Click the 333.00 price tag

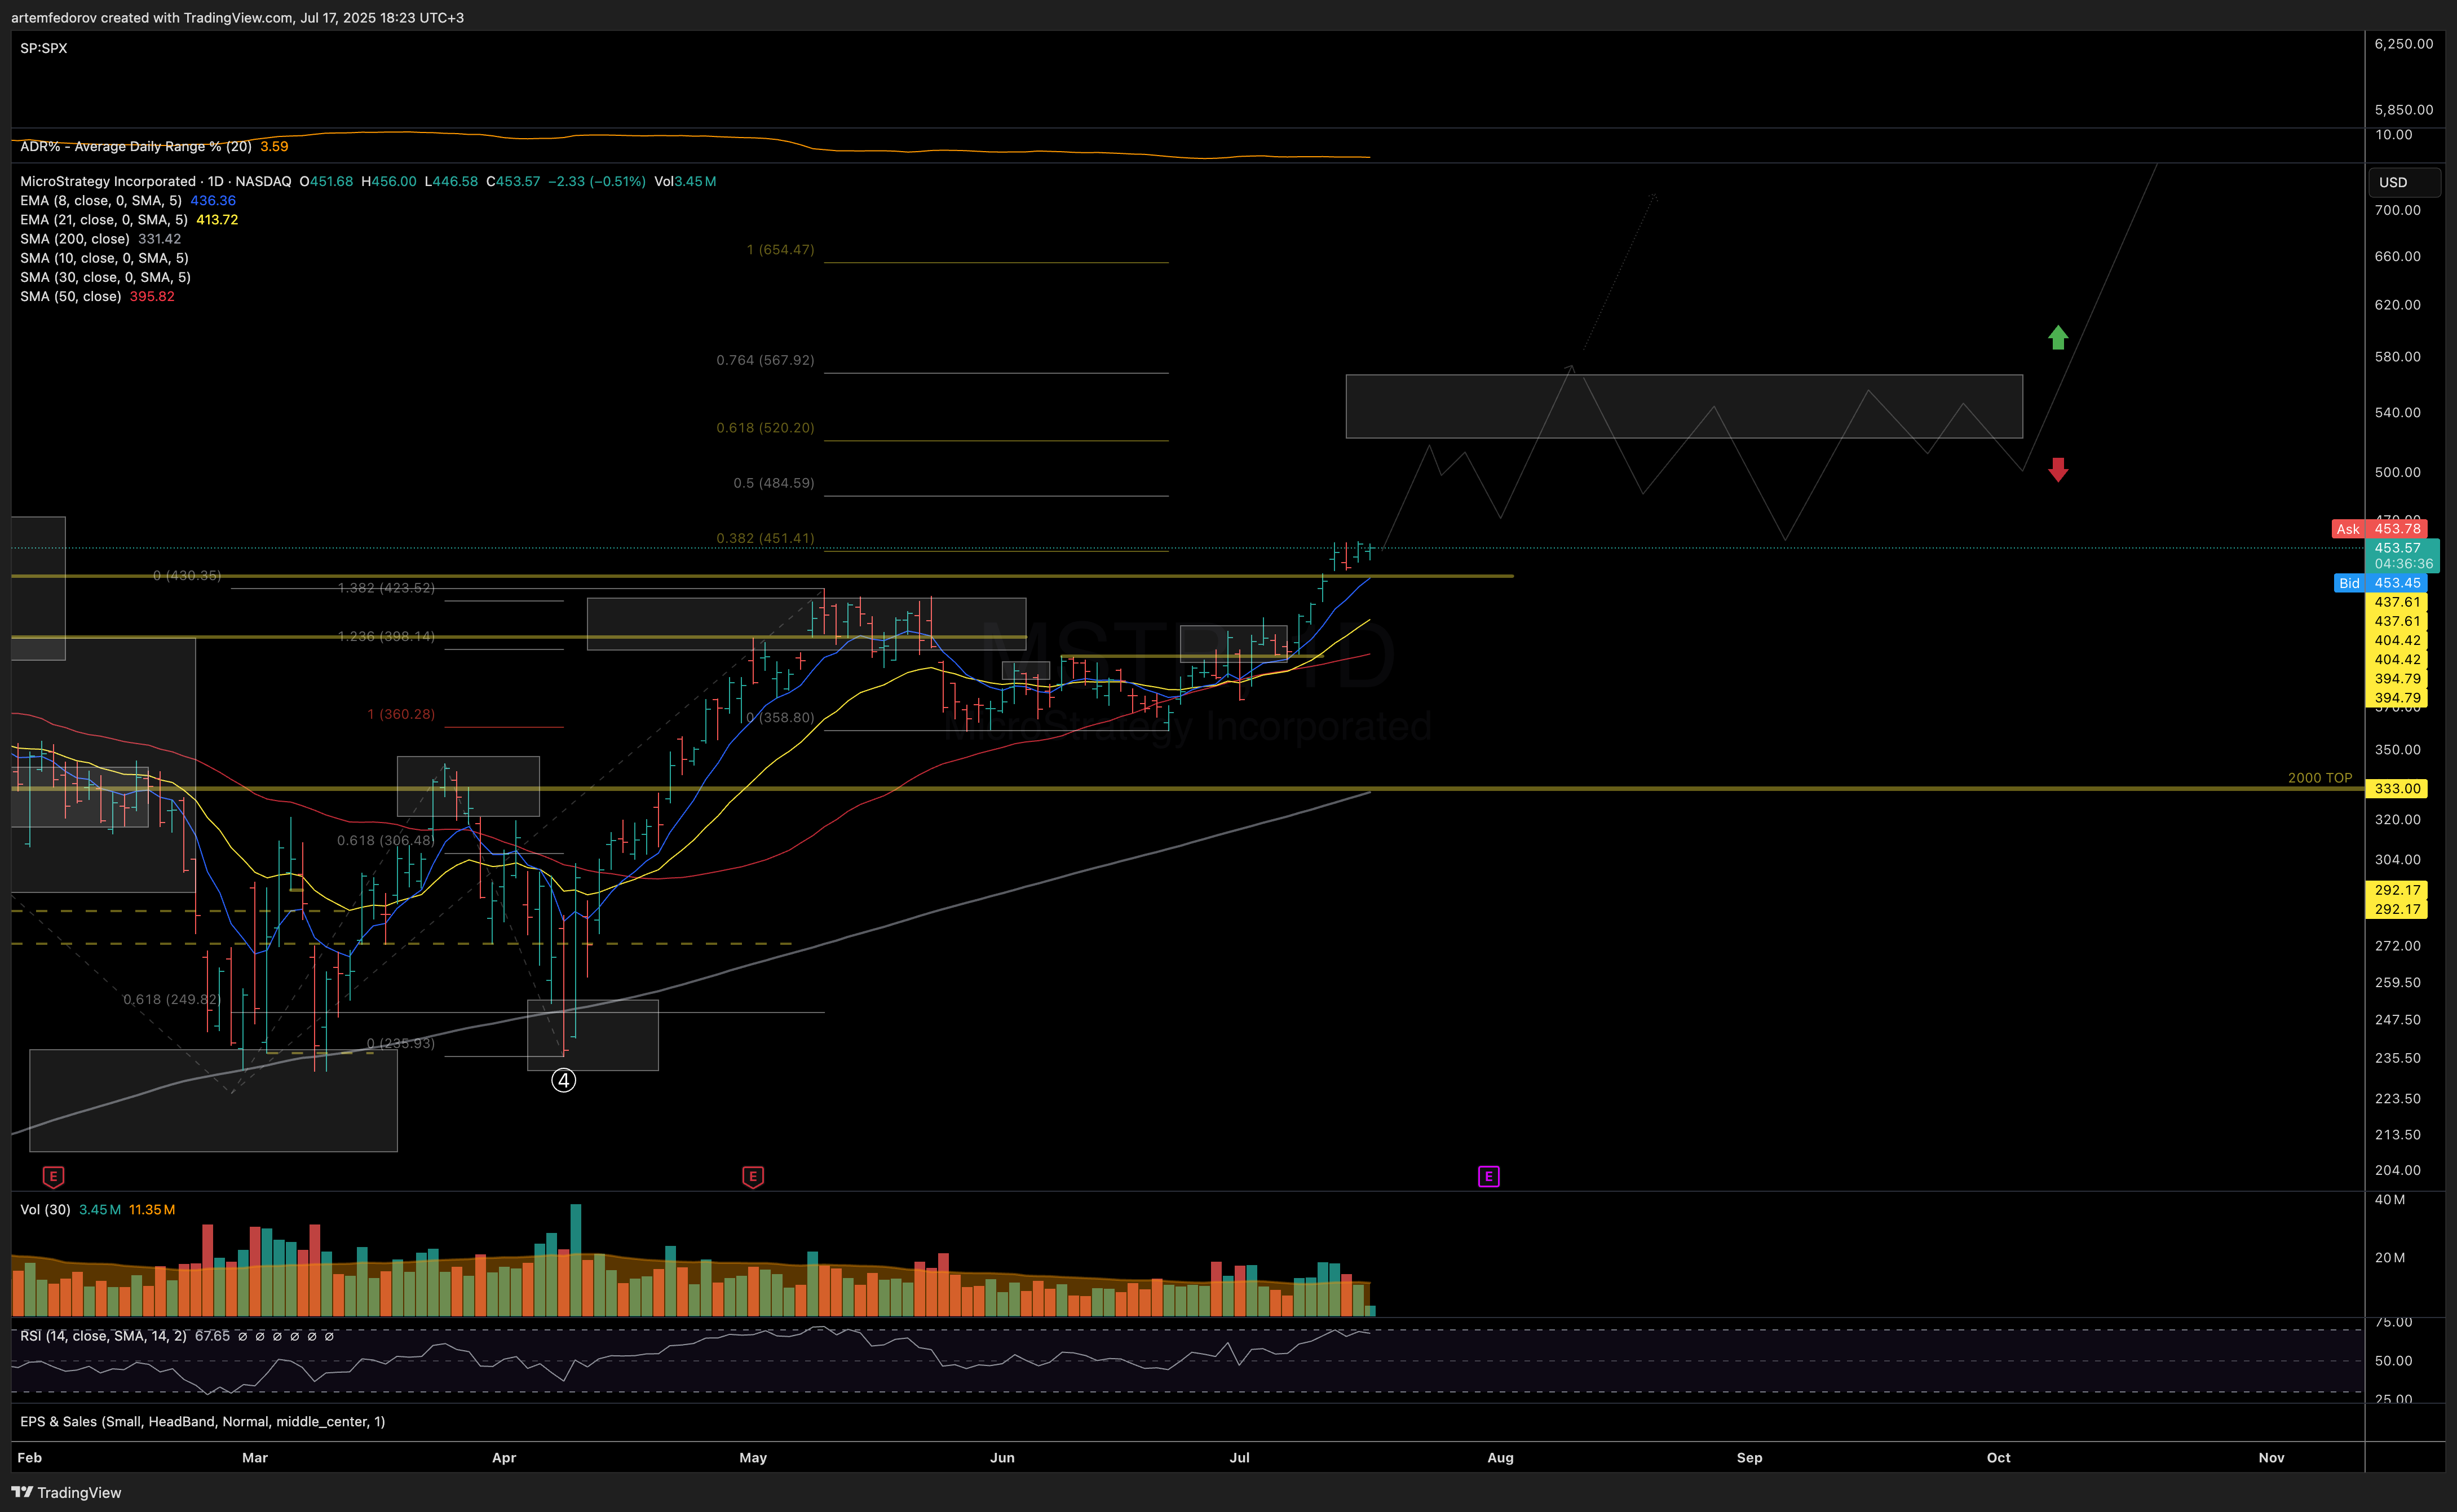pyautogui.click(x=2397, y=788)
